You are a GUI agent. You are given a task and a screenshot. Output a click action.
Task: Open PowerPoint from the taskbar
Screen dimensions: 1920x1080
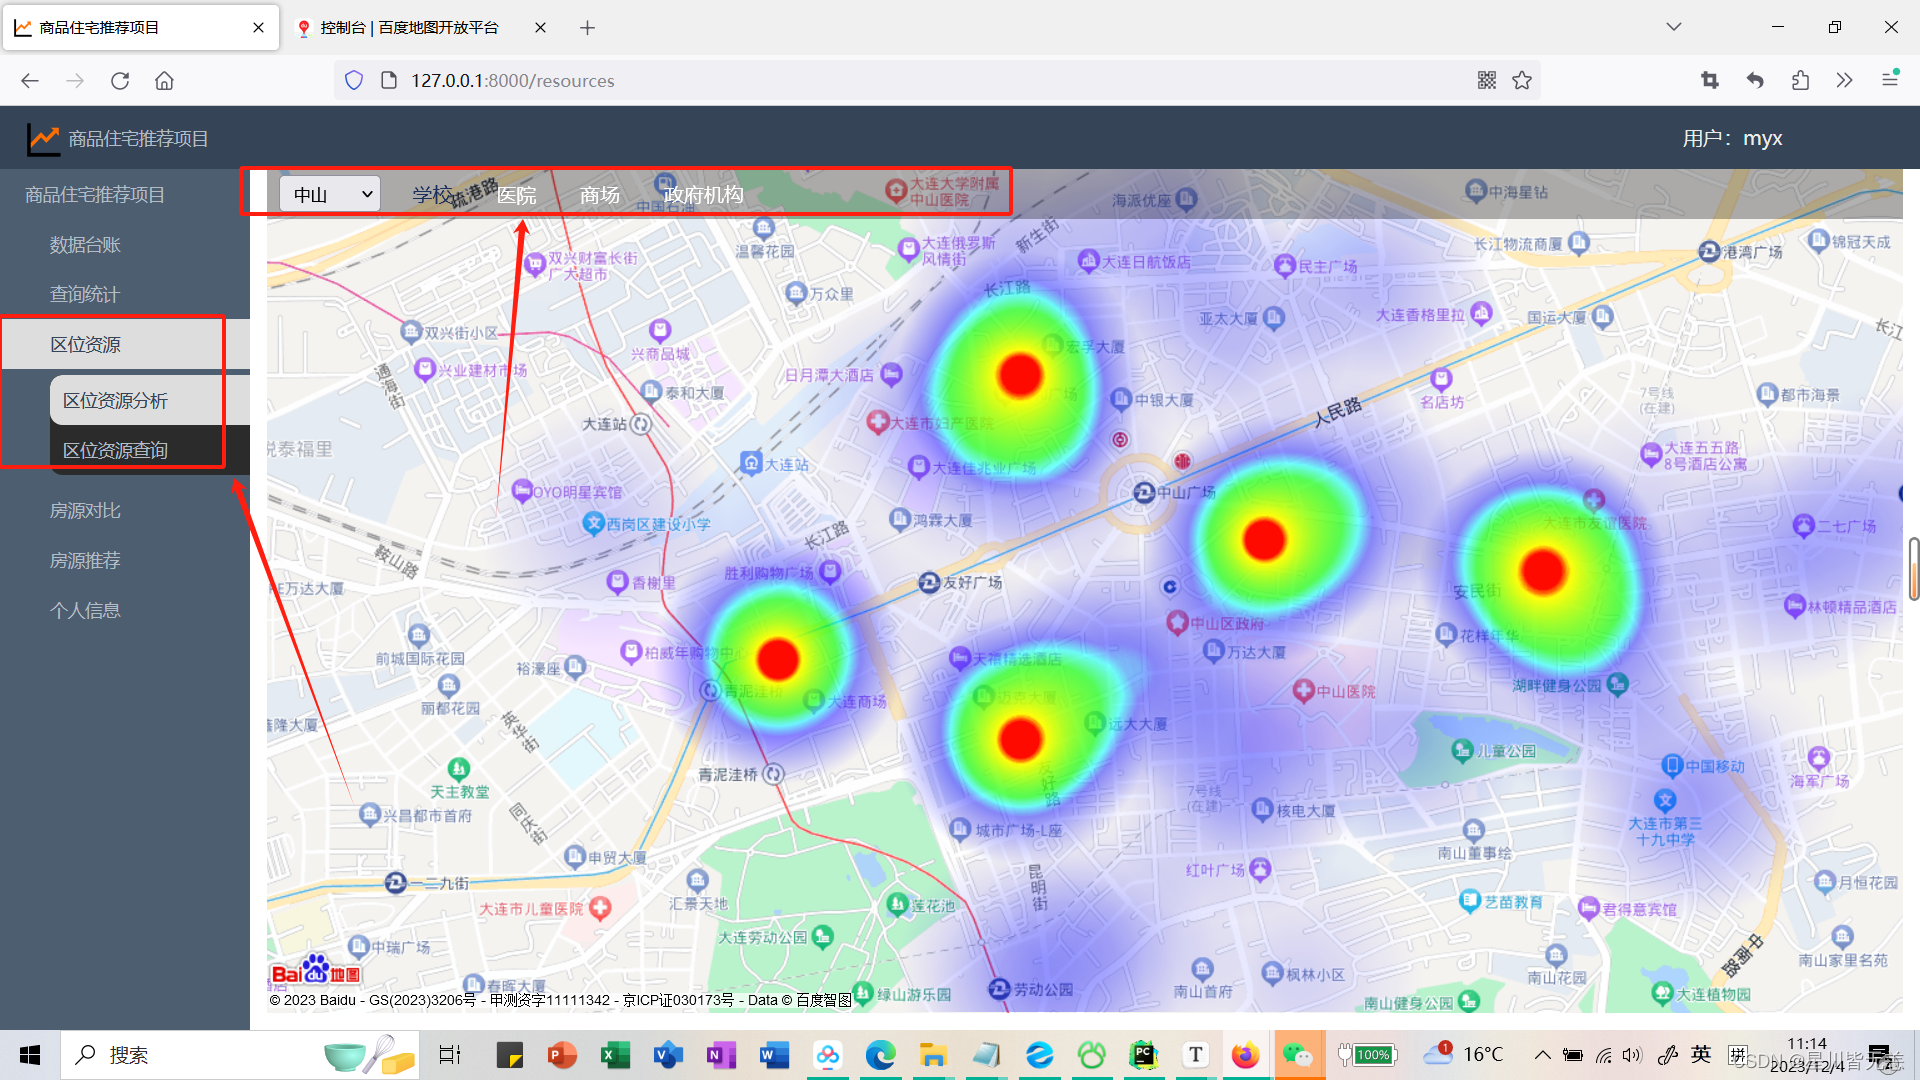[562, 1055]
